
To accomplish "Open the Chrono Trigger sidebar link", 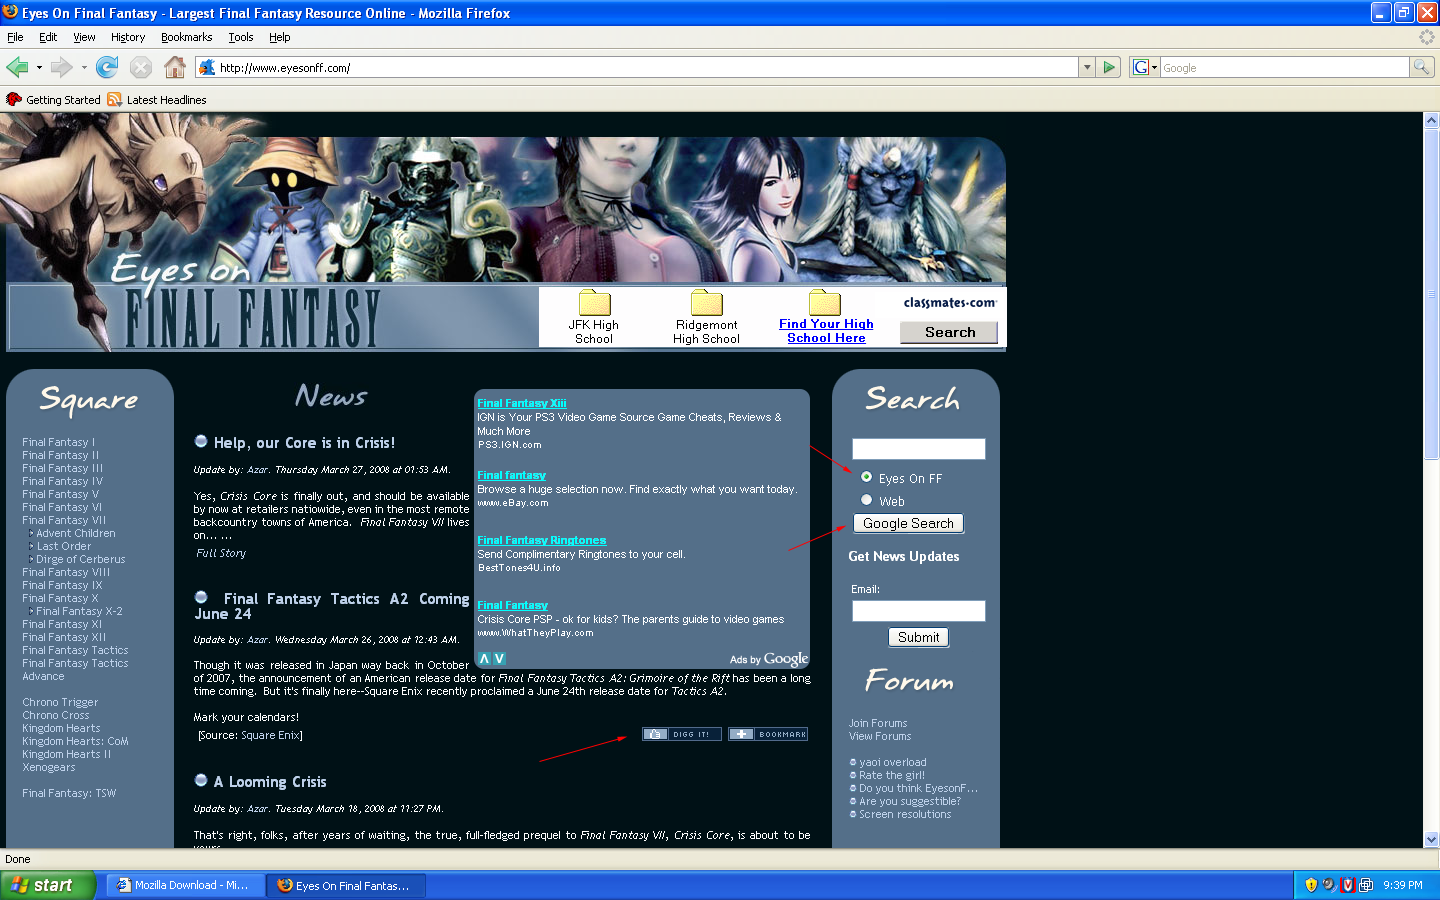I will tap(60, 702).
